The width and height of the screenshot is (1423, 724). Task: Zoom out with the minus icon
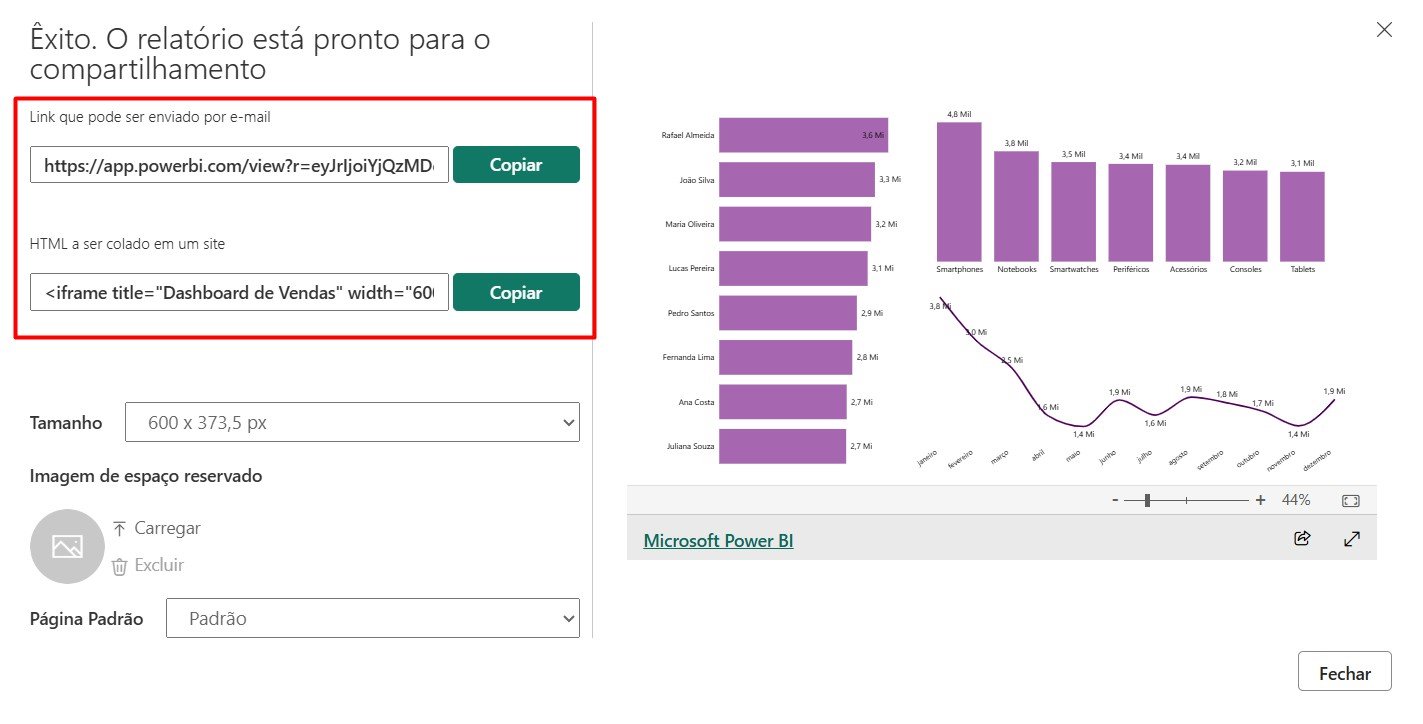pyautogui.click(x=1115, y=500)
